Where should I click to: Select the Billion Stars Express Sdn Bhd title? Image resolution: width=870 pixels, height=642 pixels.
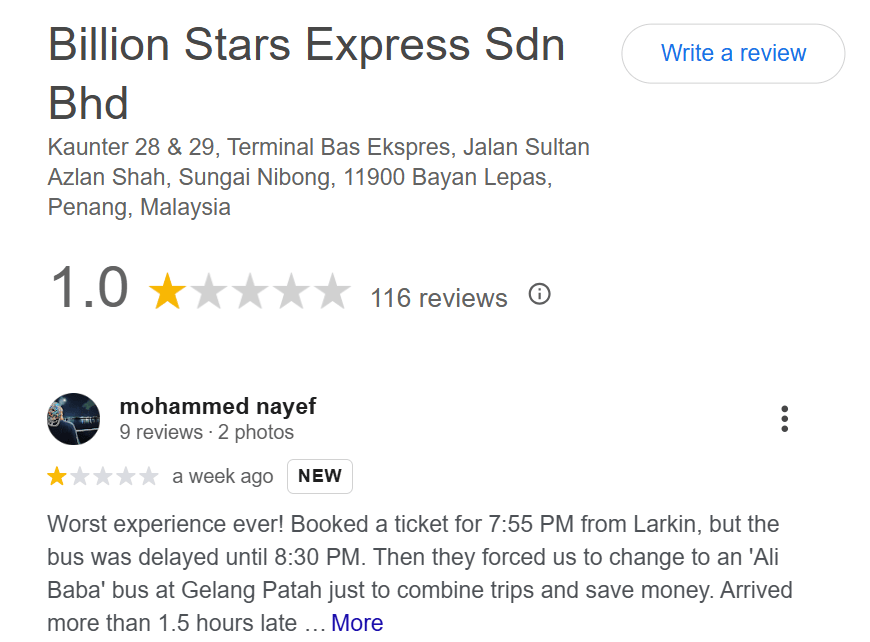(306, 73)
